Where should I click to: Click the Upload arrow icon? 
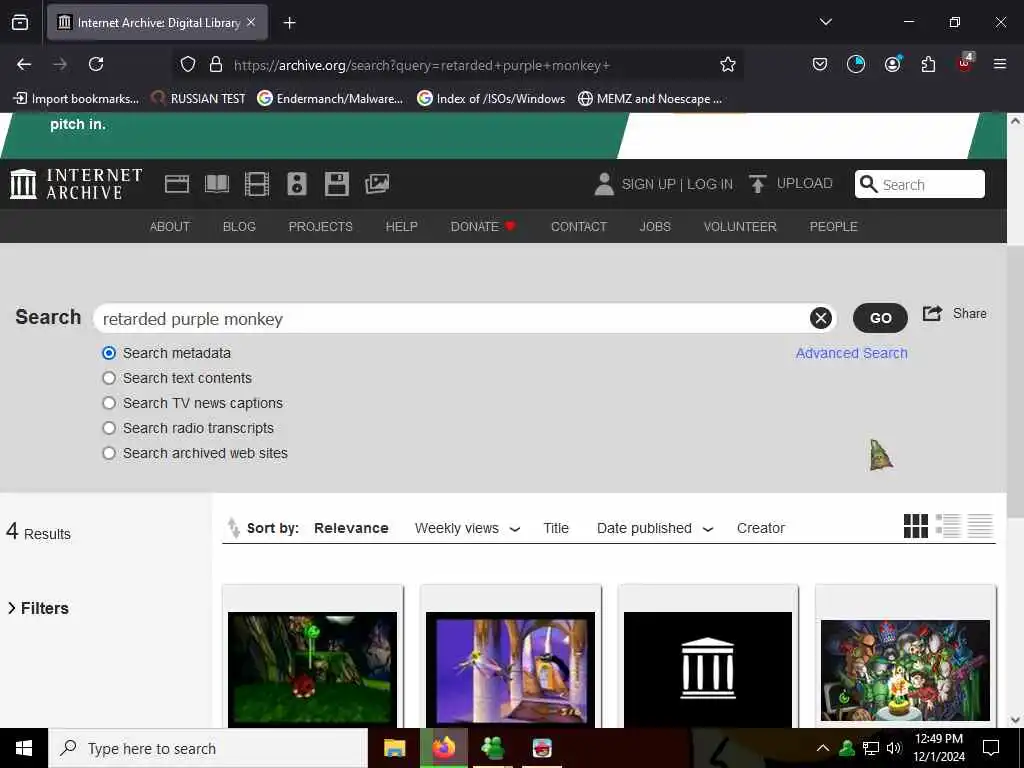pyautogui.click(x=758, y=184)
